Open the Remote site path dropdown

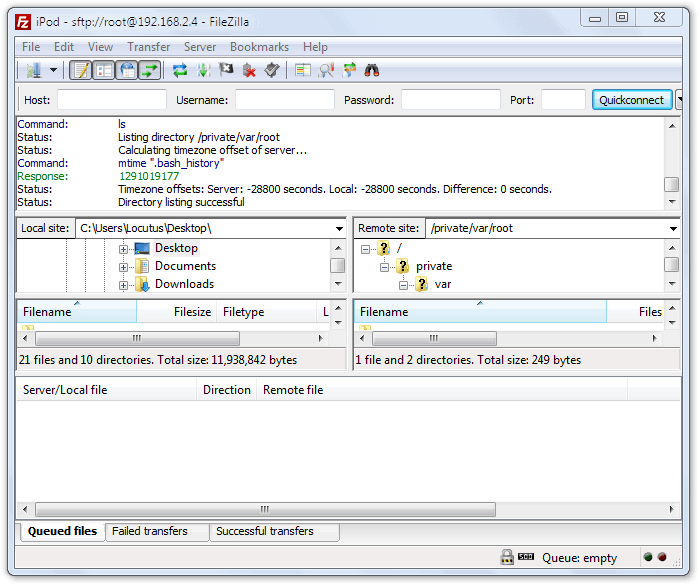tap(673, 229)
